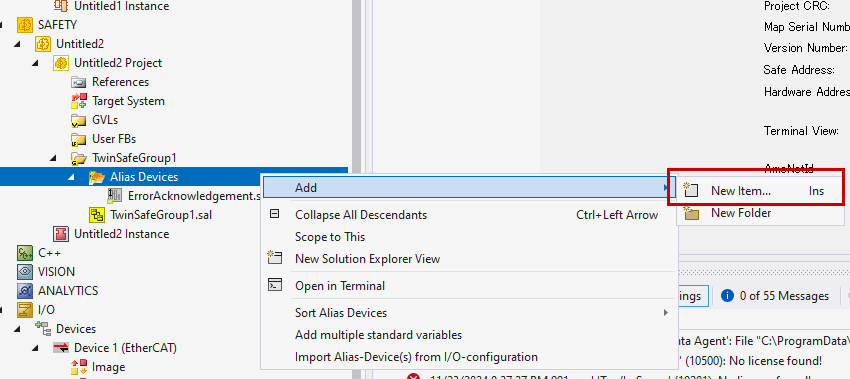Select the VISION tree item
Screen dimensions: 850x379
[x=56, y=272]
